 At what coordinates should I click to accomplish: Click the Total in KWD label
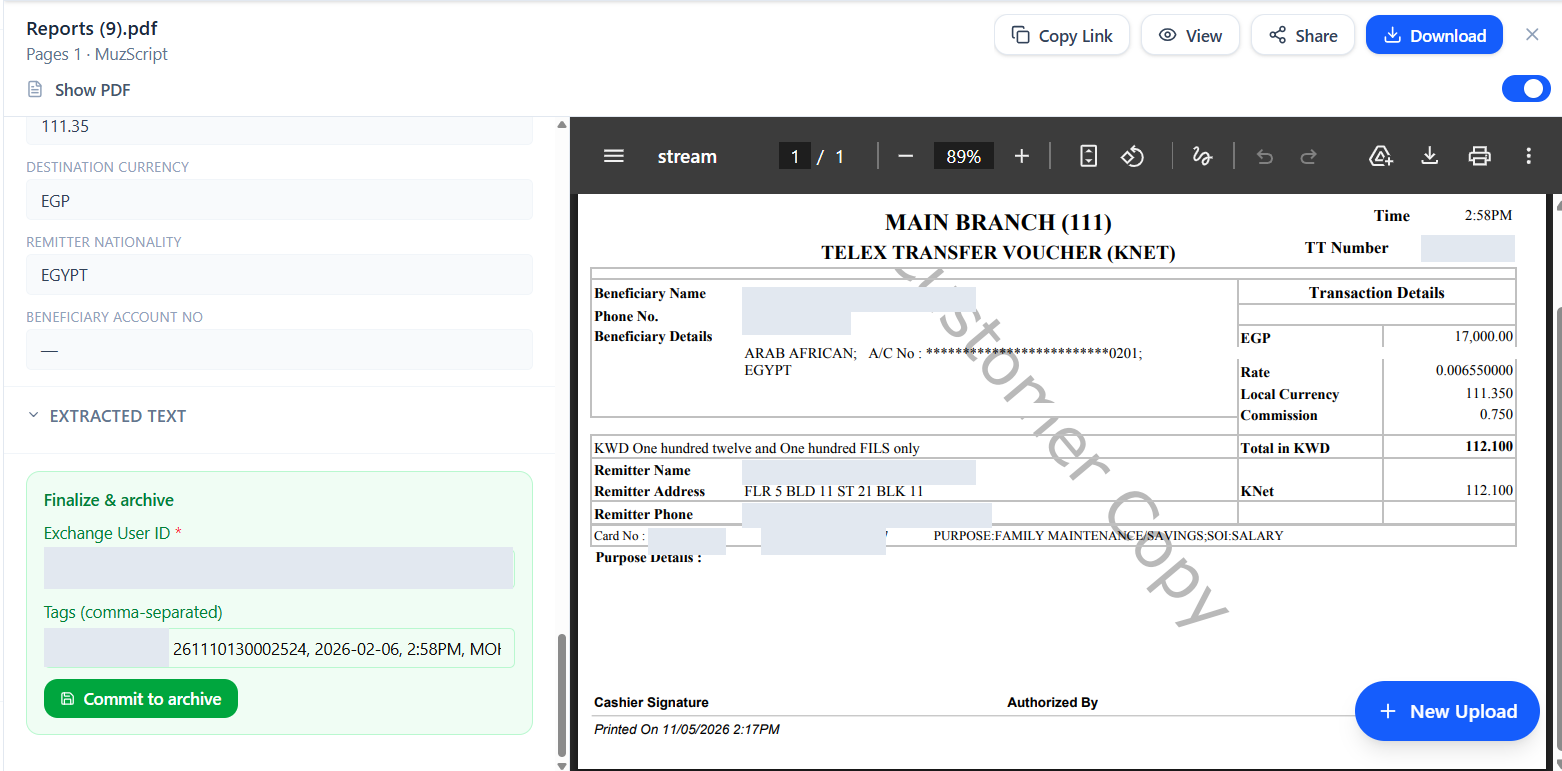pos(1285,448)
